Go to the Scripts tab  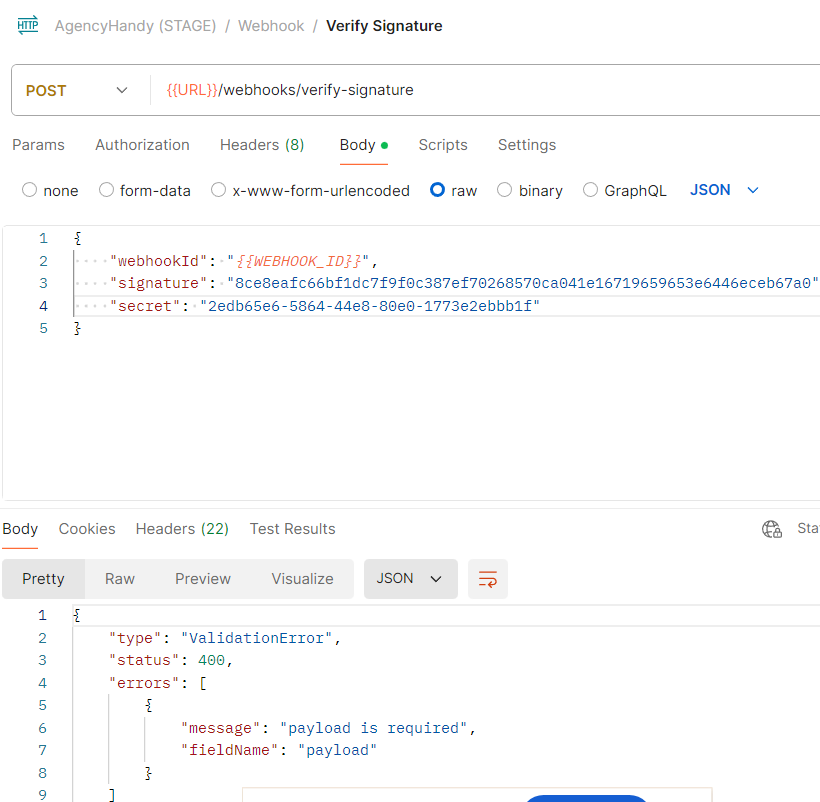pyautogui.click(x=443, y=145)
